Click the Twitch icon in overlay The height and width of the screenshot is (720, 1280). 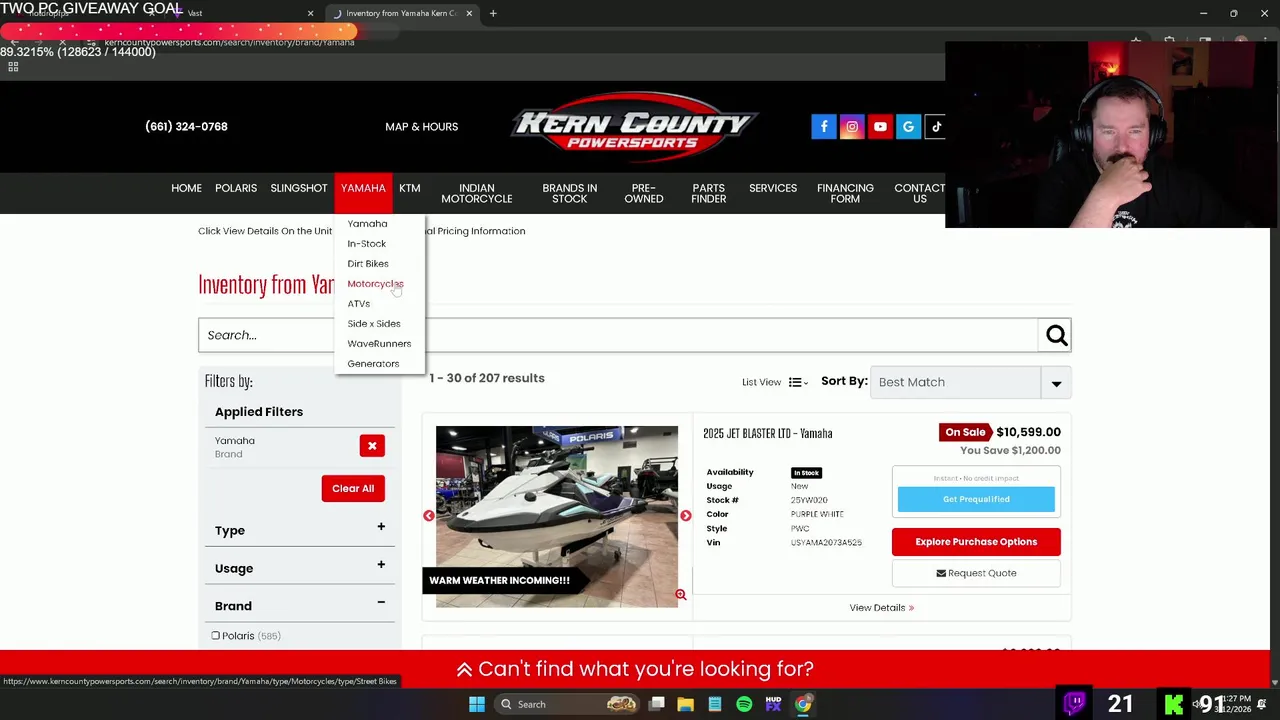tap(1074, 704)
